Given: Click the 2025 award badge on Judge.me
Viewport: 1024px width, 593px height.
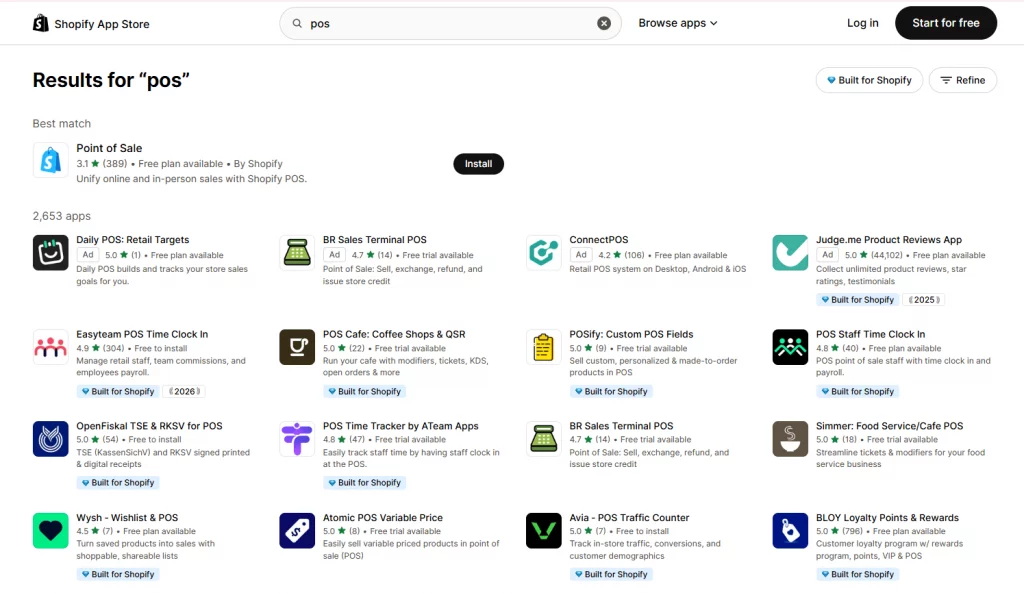Looking at the screenshot, I should [924, 300].
